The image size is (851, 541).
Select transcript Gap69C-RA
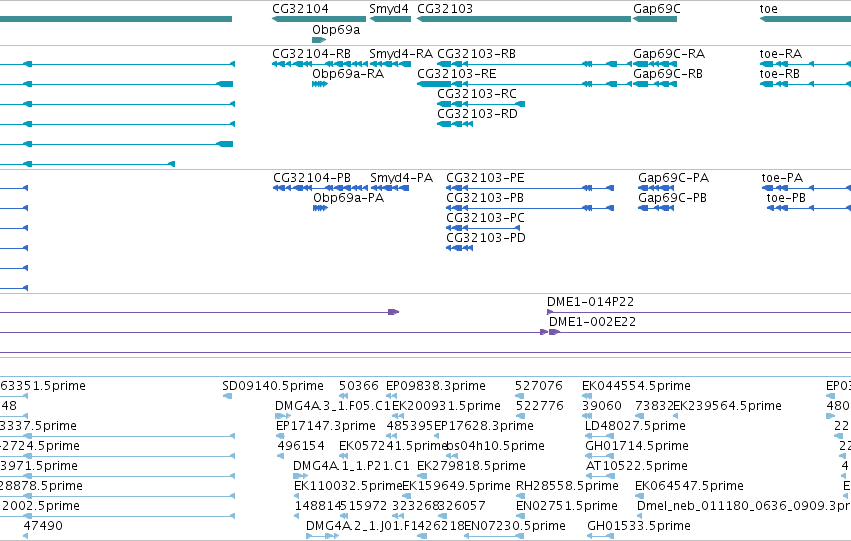(669, 54)
